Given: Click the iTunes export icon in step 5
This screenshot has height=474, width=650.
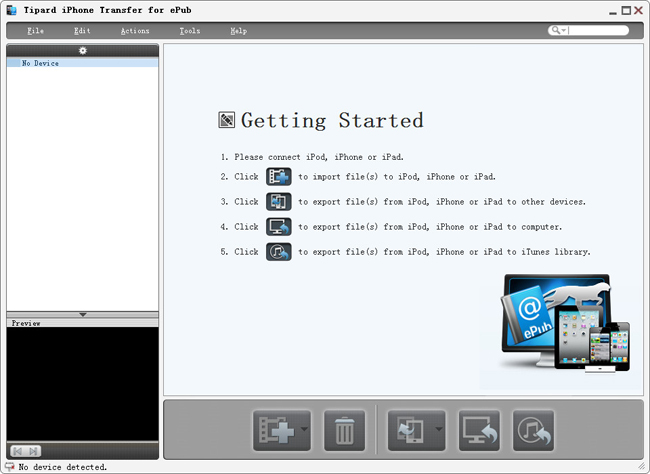Looking at the screenshot, I should coord(279,252).
